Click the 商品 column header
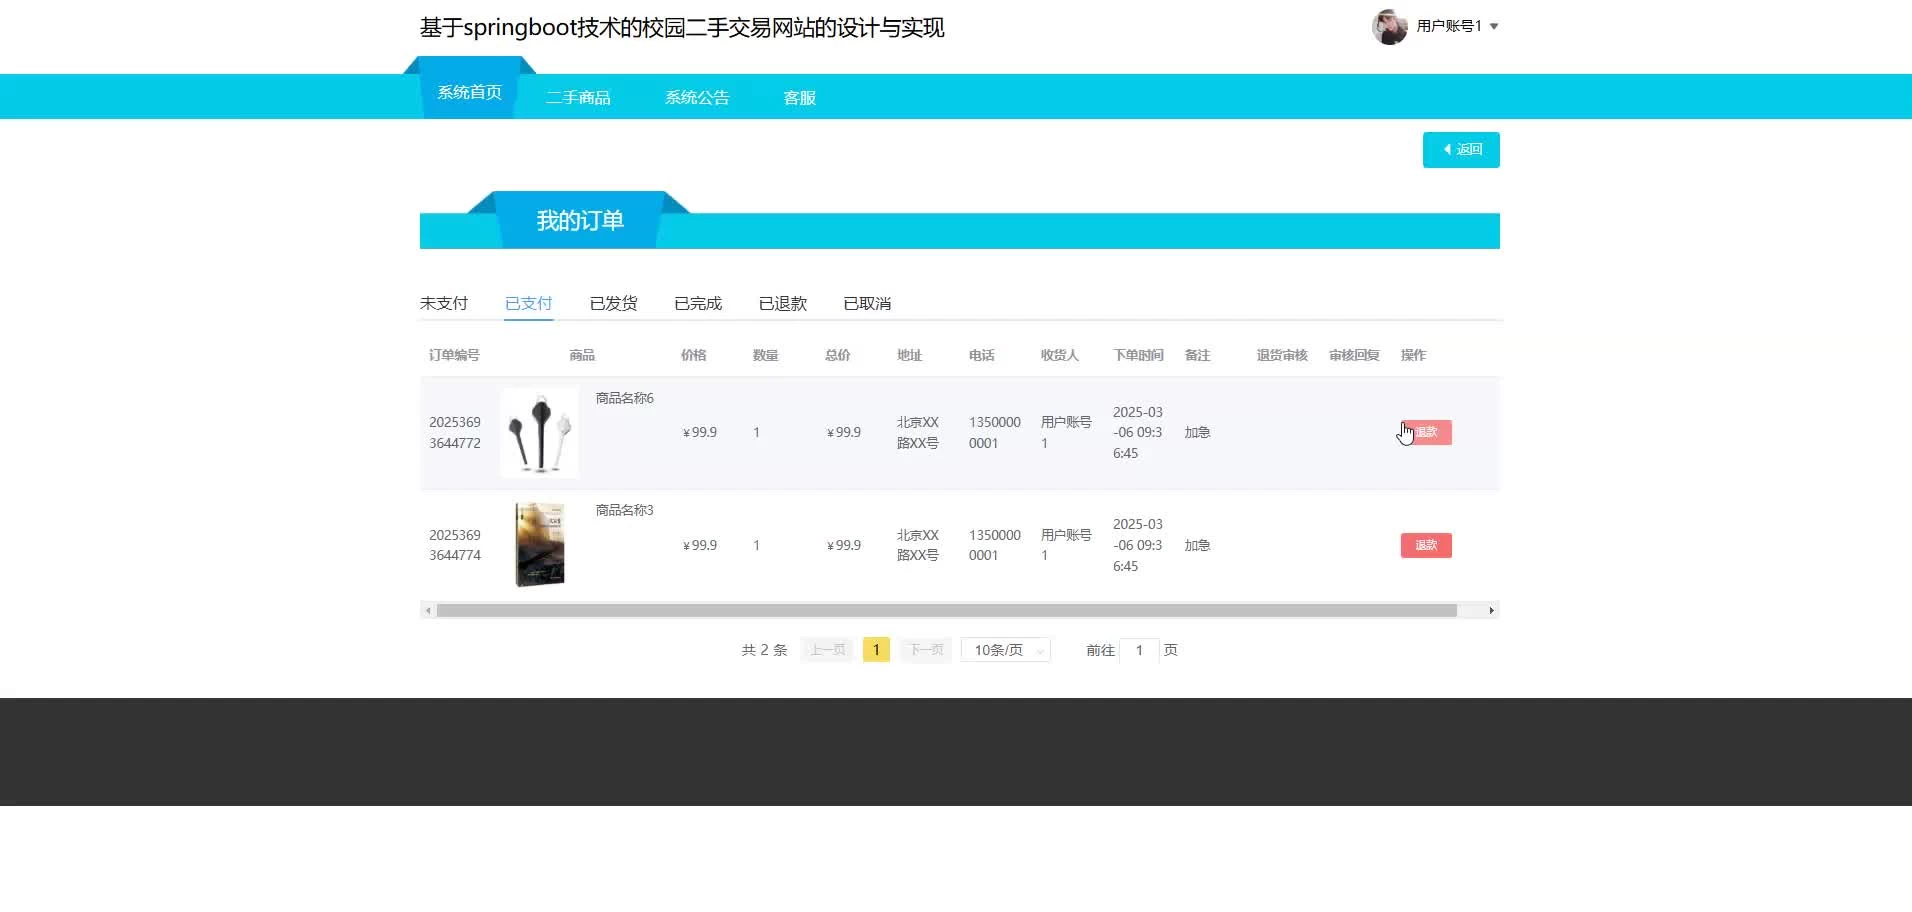This screenshot has height=912, width=1912. coord(582,355)
